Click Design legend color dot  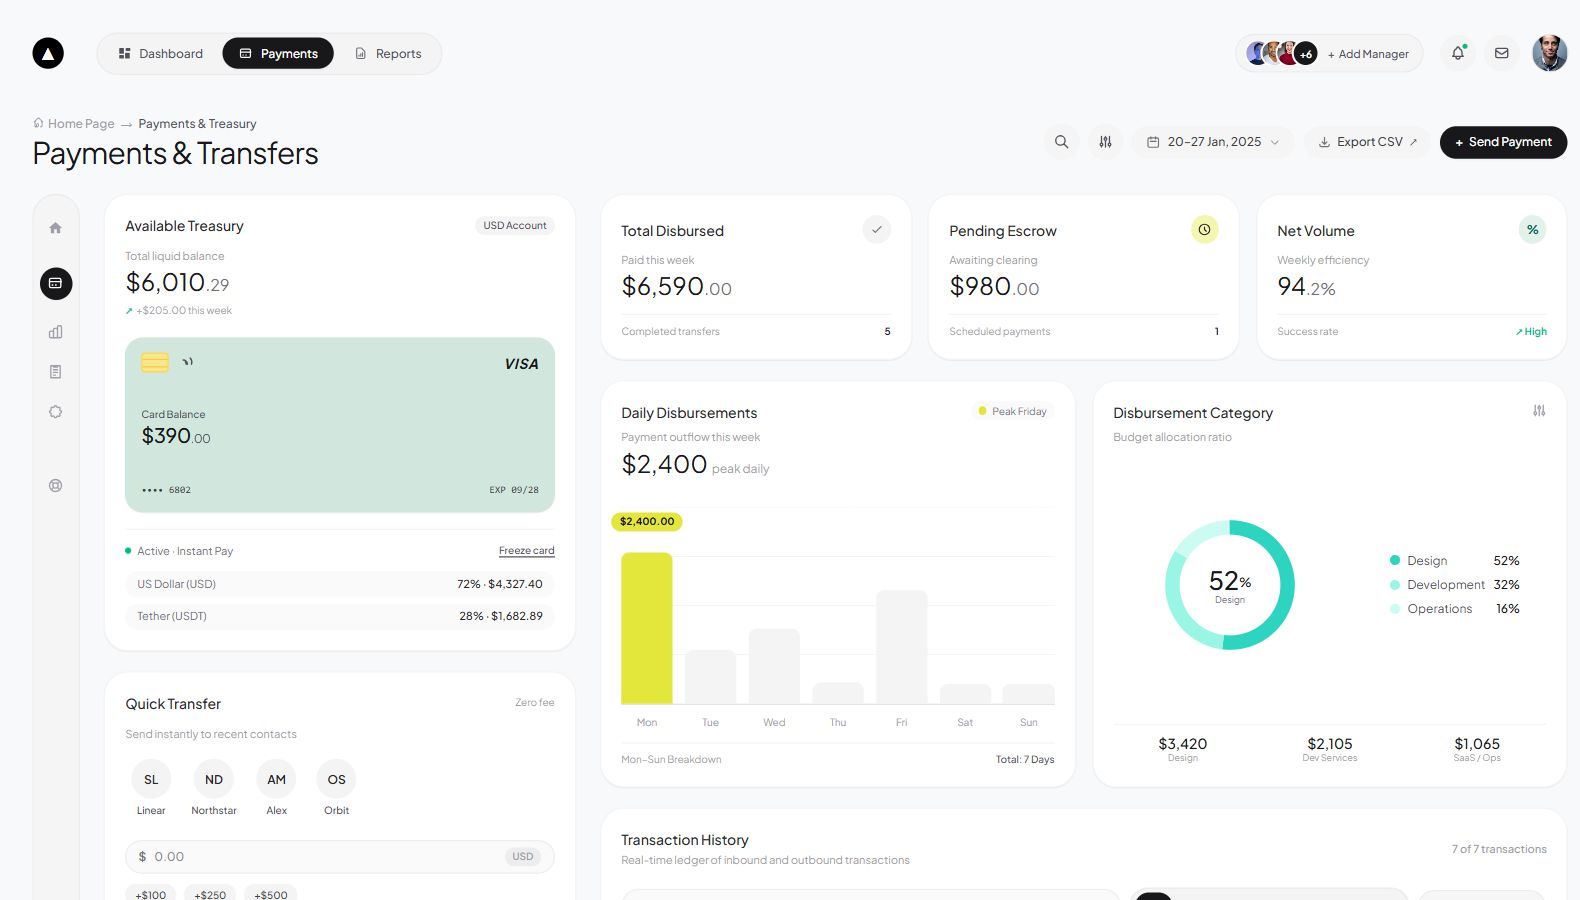pos(1395,561)
